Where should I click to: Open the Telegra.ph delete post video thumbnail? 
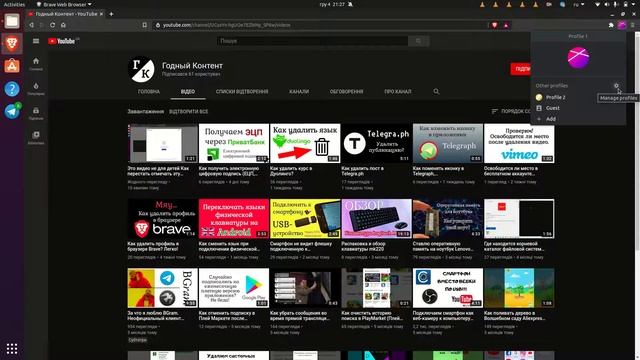(x=376, y=143)
